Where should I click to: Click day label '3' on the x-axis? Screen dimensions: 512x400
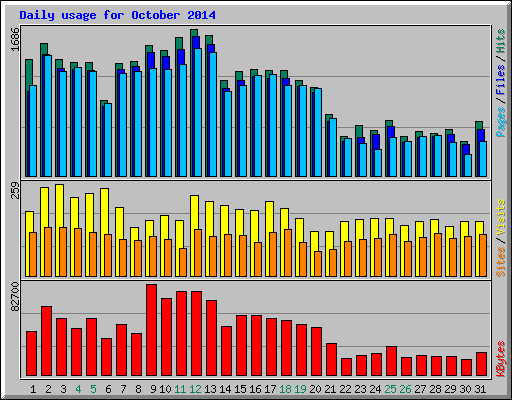pyautogui.click(x=63, y=389)
